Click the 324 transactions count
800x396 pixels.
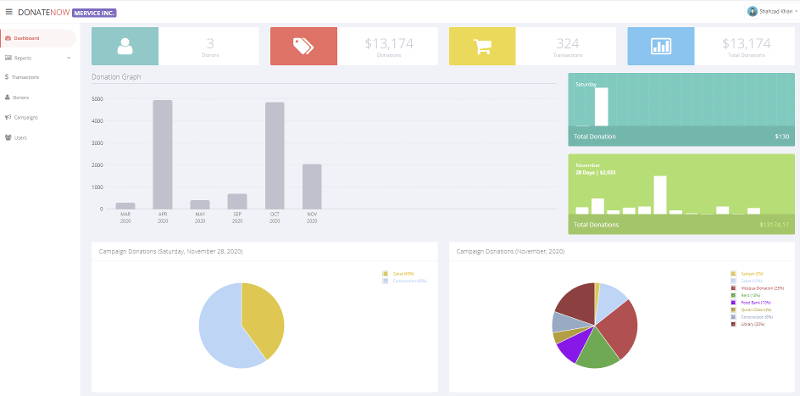(x=567, y=44)
